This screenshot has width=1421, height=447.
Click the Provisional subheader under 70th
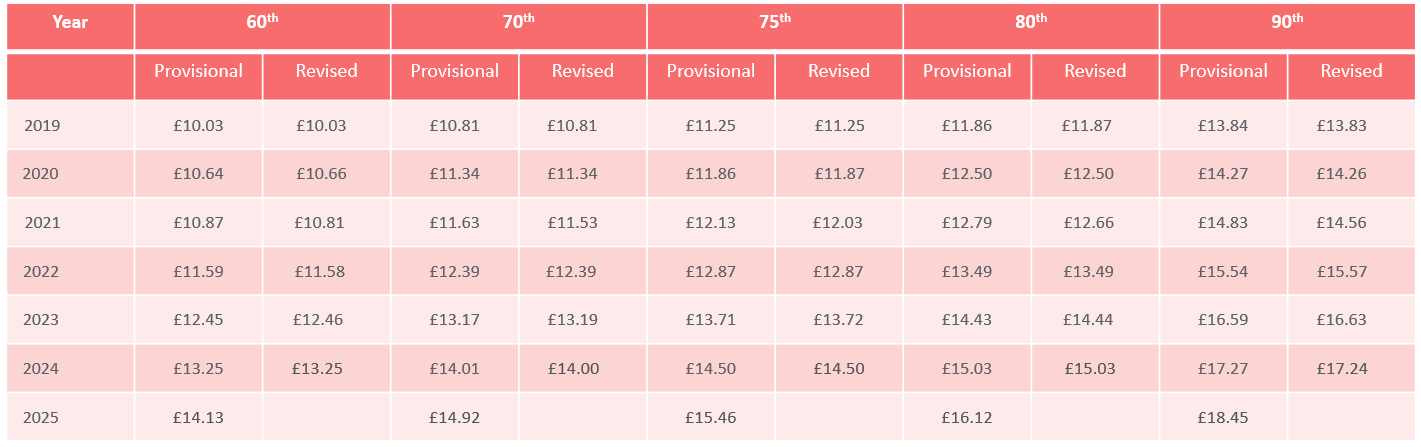tap(454, 71)
